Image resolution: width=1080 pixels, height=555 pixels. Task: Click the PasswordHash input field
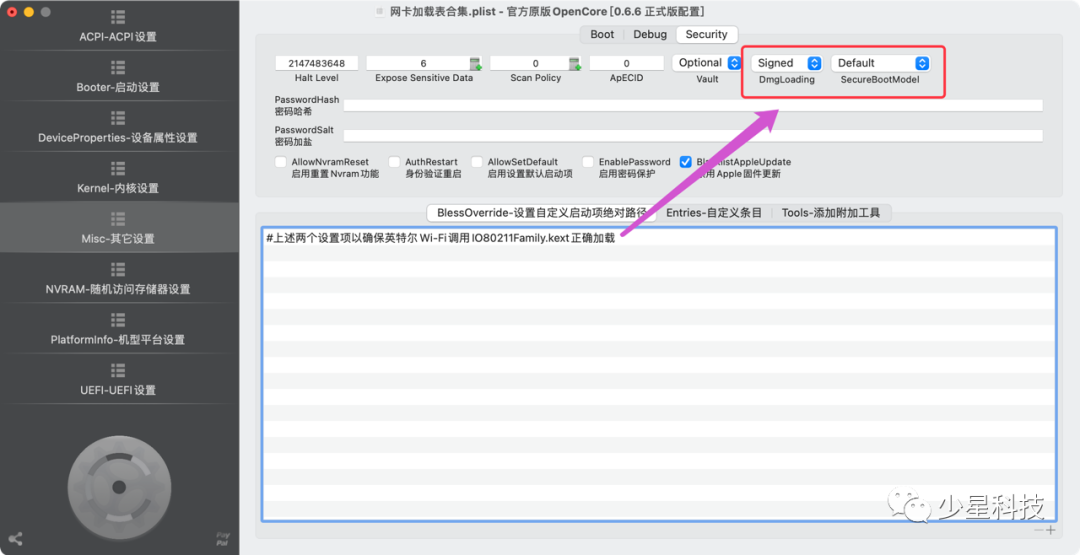[692, 105]
